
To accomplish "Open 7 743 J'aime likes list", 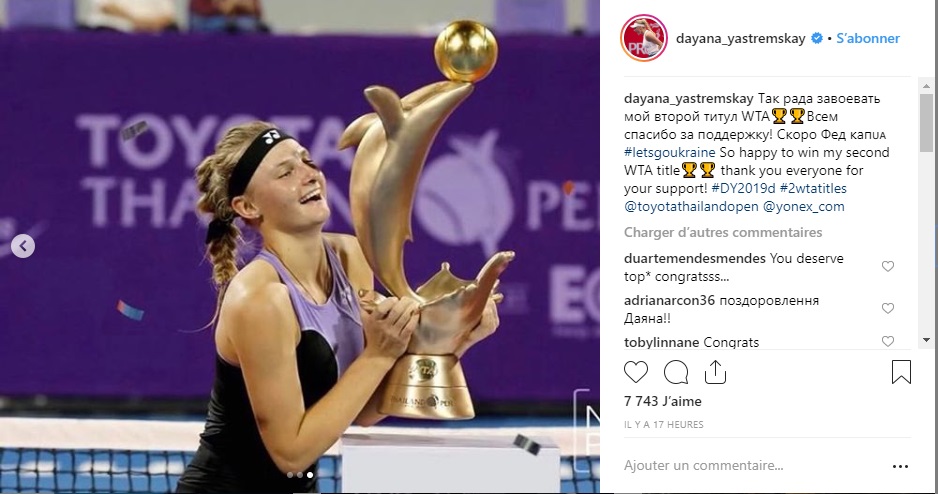I will click(663, 401).
